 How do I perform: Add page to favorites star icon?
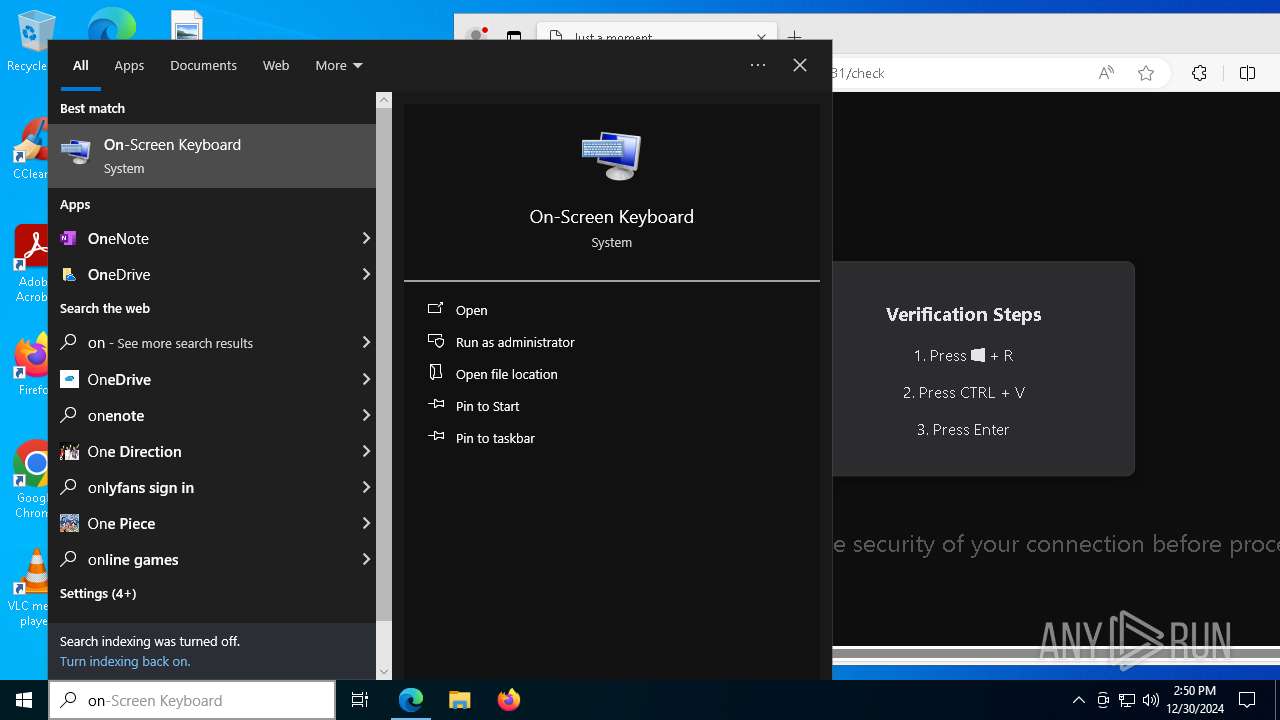[1146, 73]
